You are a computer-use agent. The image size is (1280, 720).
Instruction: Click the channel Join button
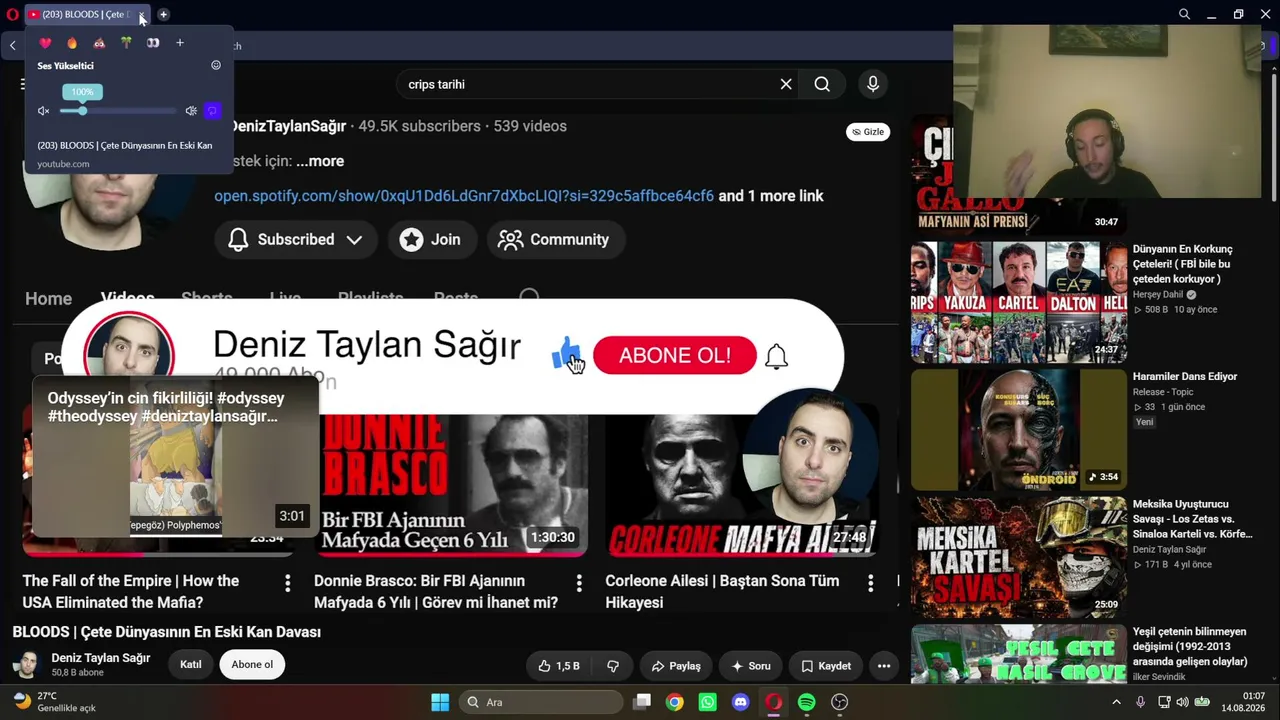[x=431, y=240]
